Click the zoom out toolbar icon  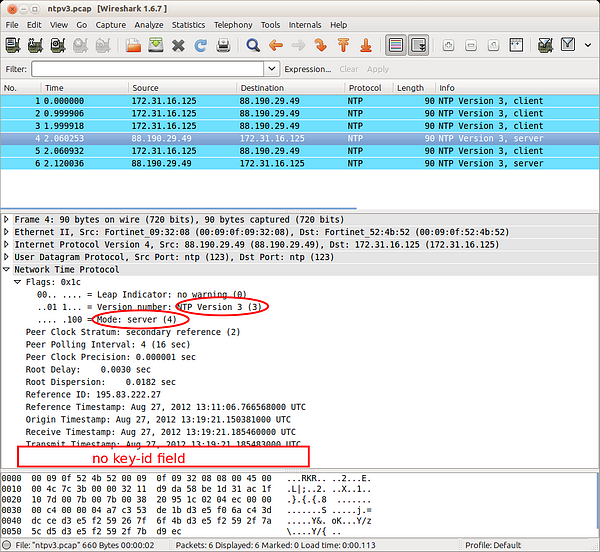pos(471,46)
